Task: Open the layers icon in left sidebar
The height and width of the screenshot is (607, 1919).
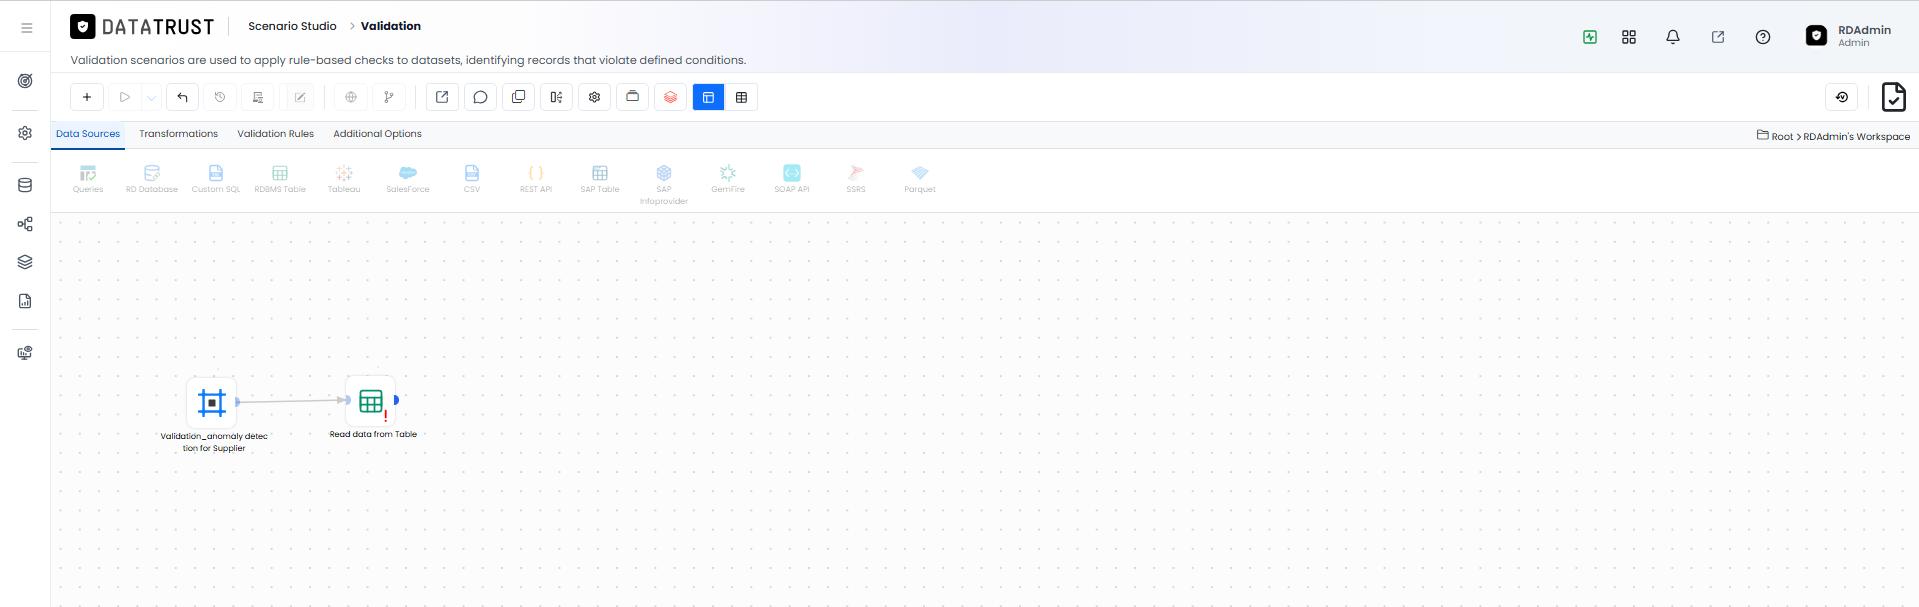Action: coord(25,262)
